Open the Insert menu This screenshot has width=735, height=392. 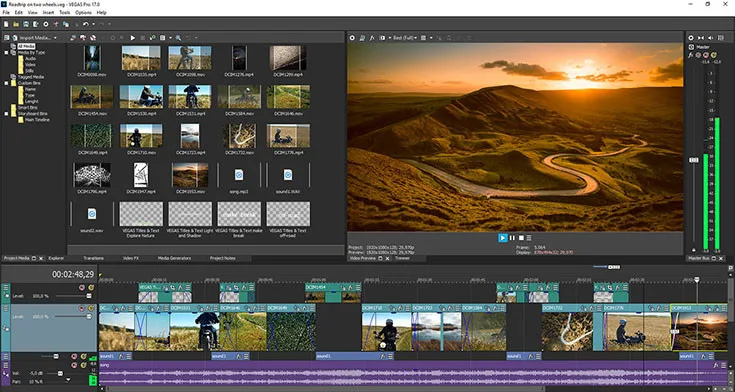pos(48,12)
